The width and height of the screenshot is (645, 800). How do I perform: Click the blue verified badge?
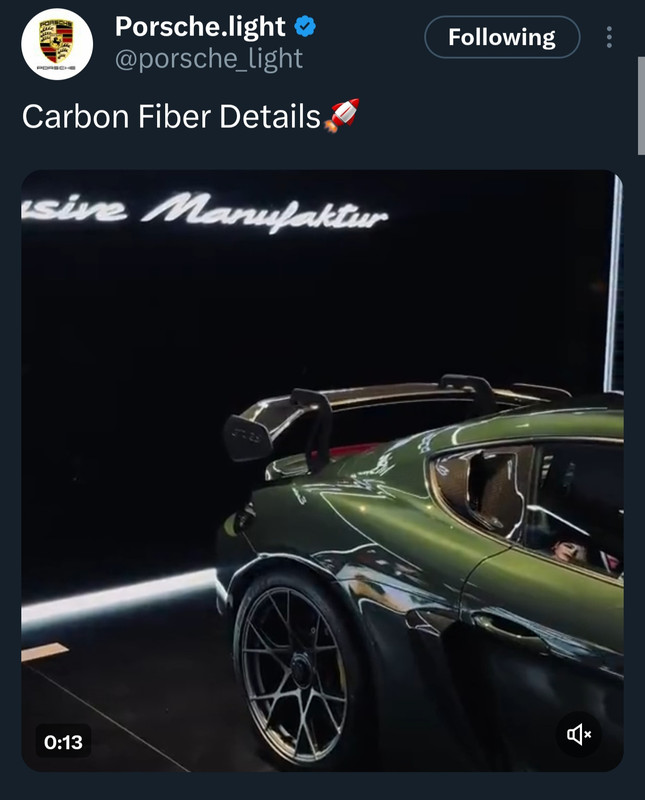pos(305,26)
